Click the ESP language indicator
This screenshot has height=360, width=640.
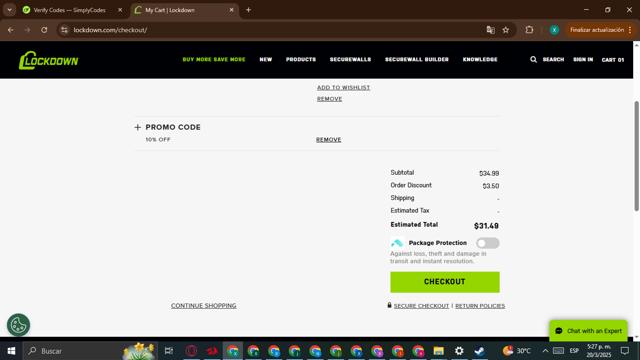coord(574,351)
